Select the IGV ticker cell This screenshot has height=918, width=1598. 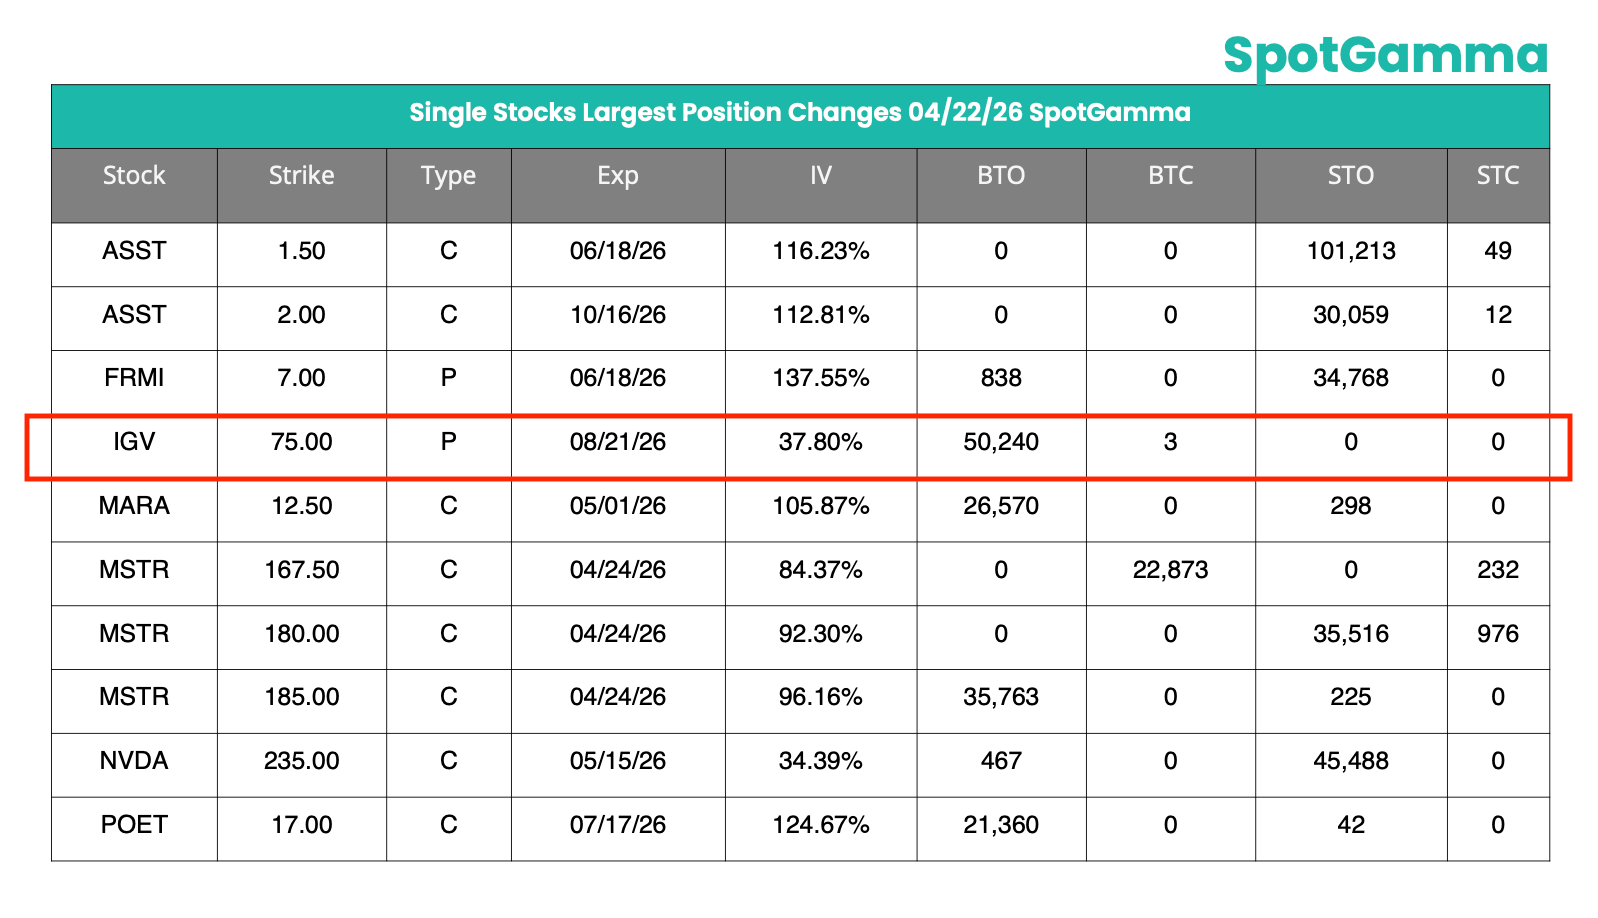(x=134, y=442)
